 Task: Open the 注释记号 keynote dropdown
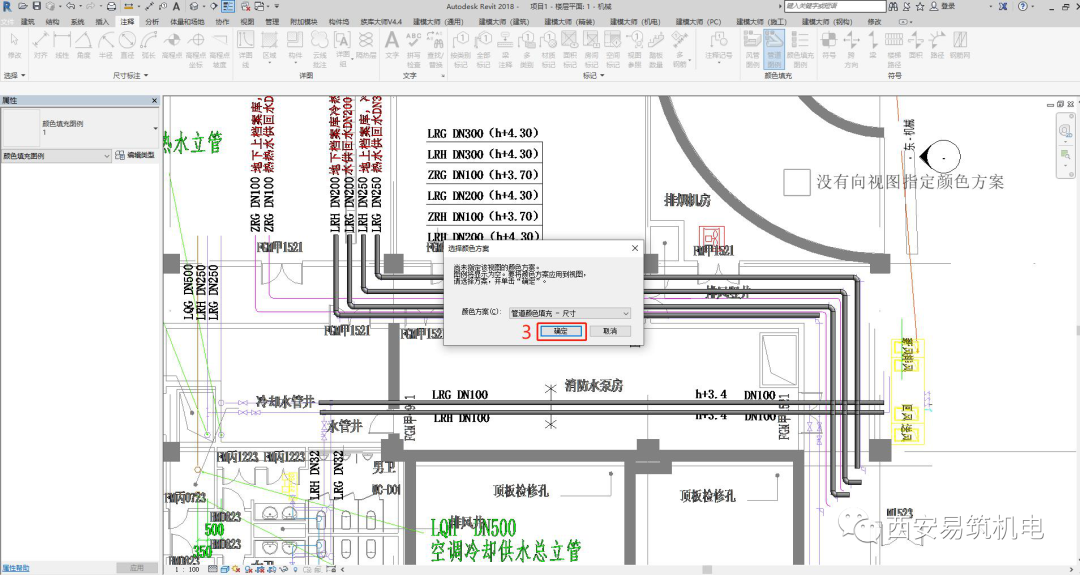(x=718, y=47)
